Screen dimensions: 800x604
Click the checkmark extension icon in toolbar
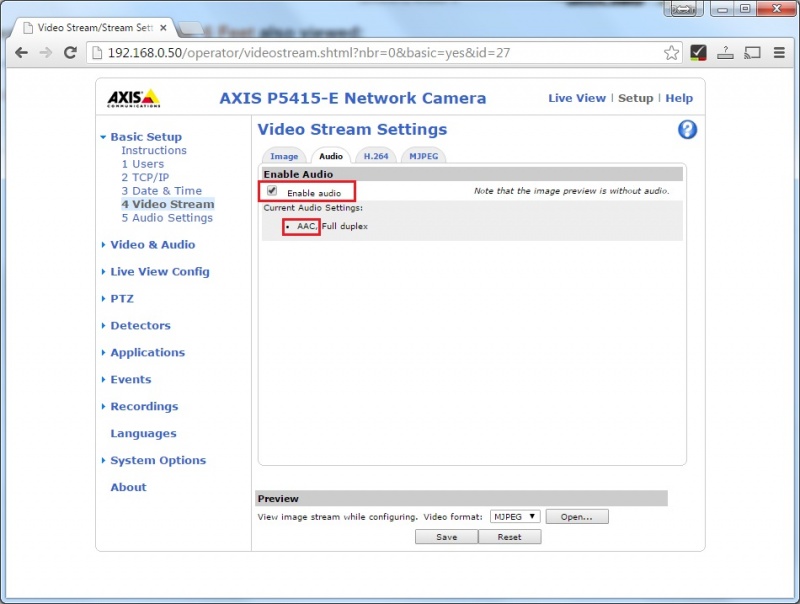tap(698, 53)
